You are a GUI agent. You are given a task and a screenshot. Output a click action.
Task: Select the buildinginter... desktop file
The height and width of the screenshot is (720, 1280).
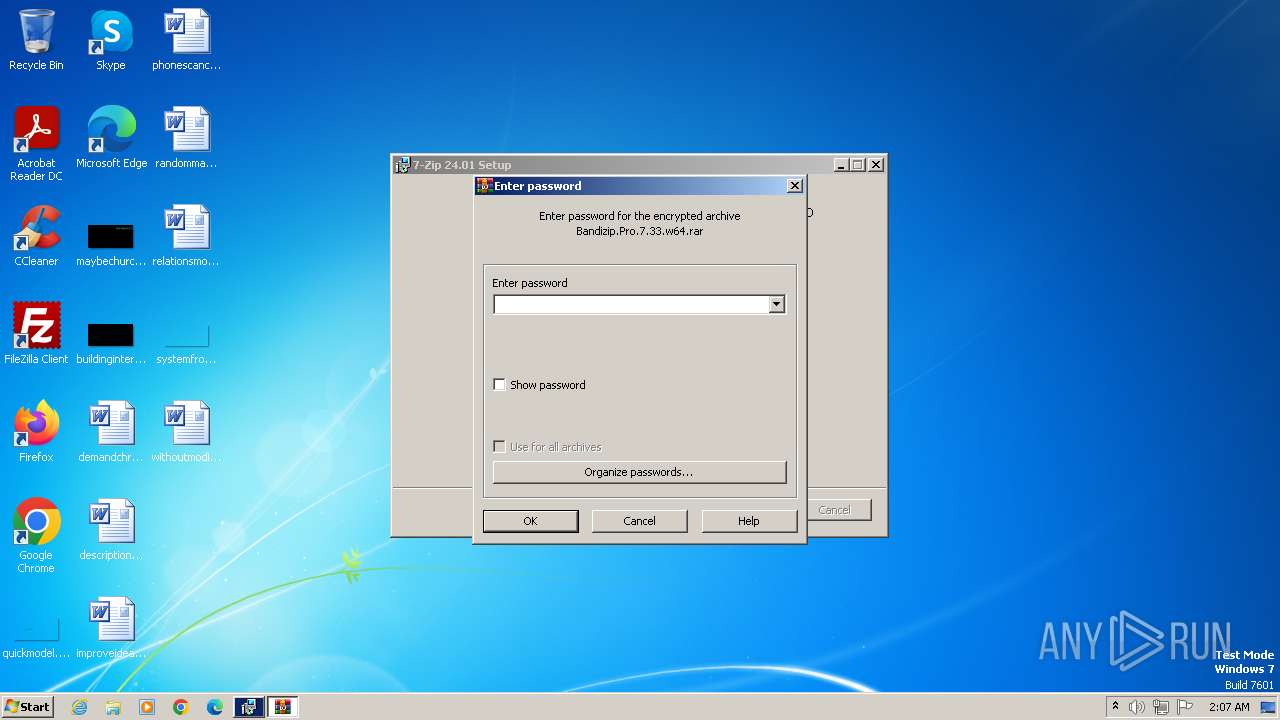[x=111, y=343]
